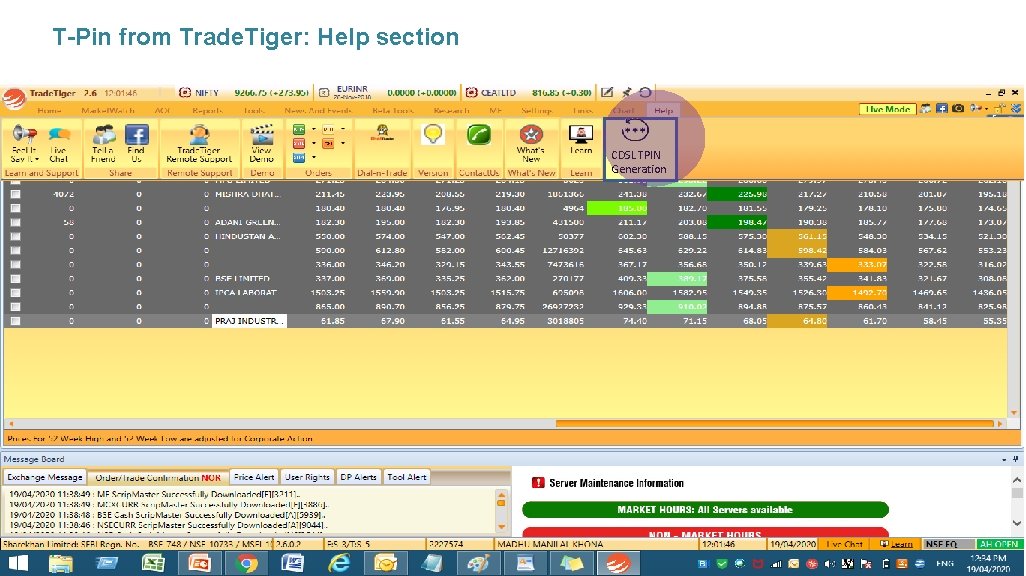Click refresh icon in ticker bar
This screenshot has height=576, width=1026.
coord(645,92)
